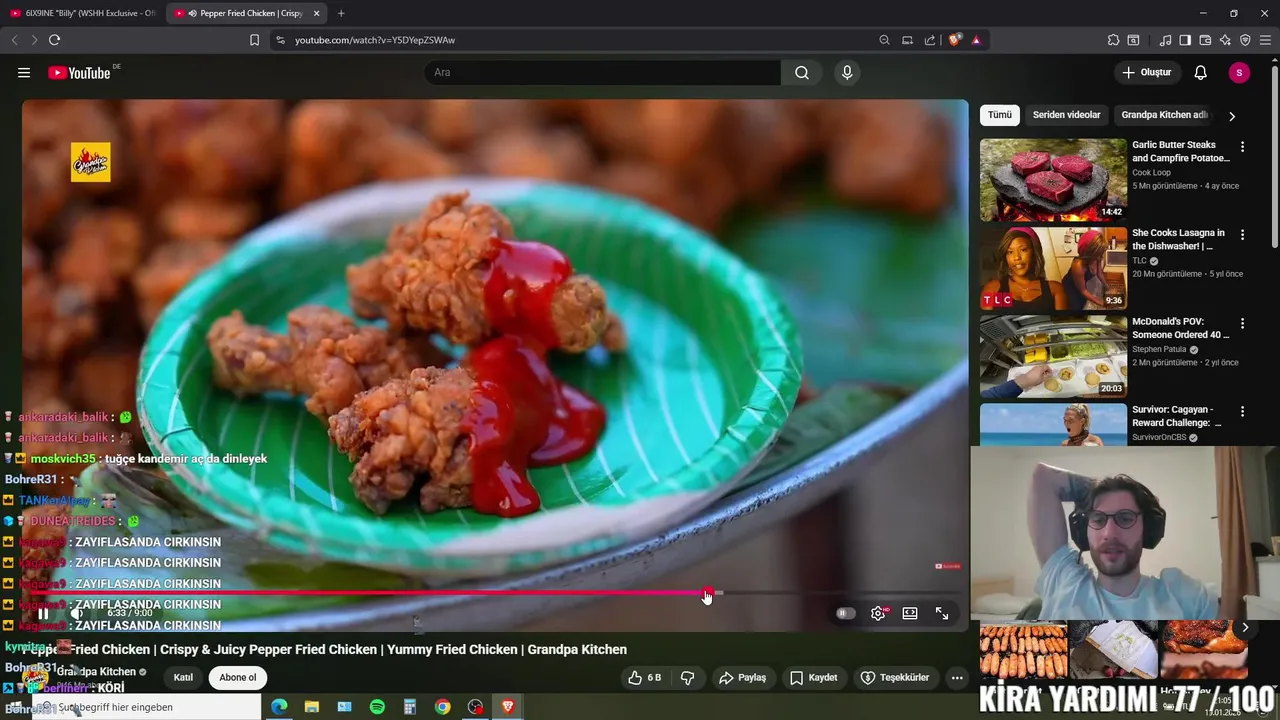
Task: Mute the video volume icon
Action: tap(77, 614)
